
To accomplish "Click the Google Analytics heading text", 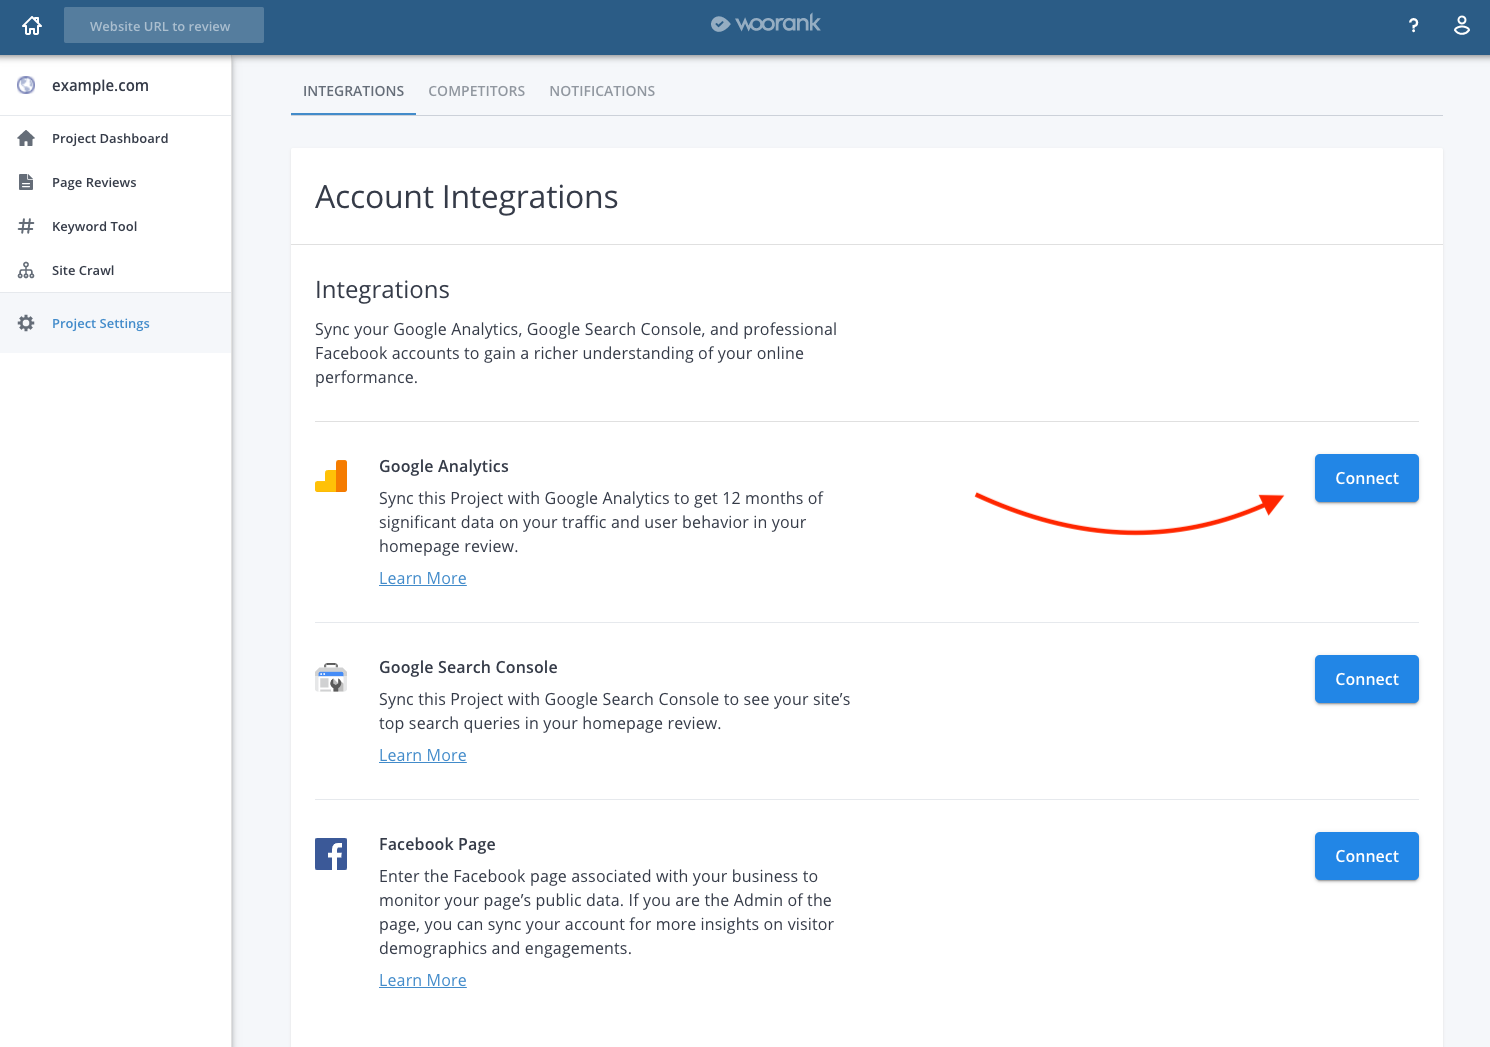I will [444, 466].
